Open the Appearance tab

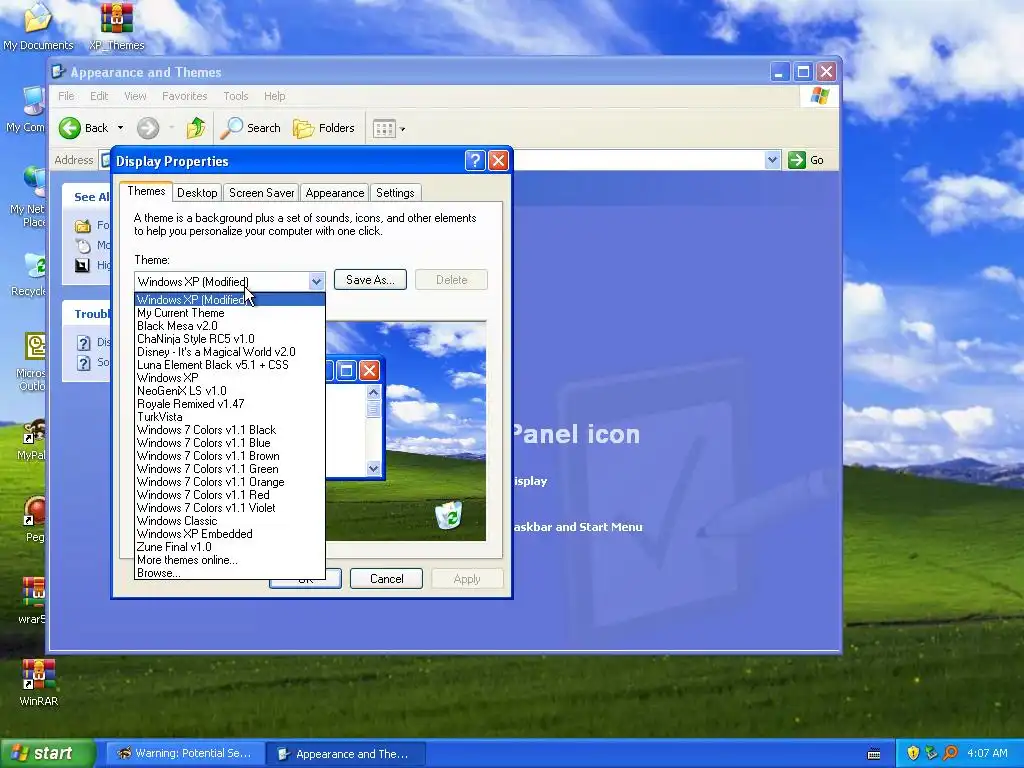pos(334,193)
